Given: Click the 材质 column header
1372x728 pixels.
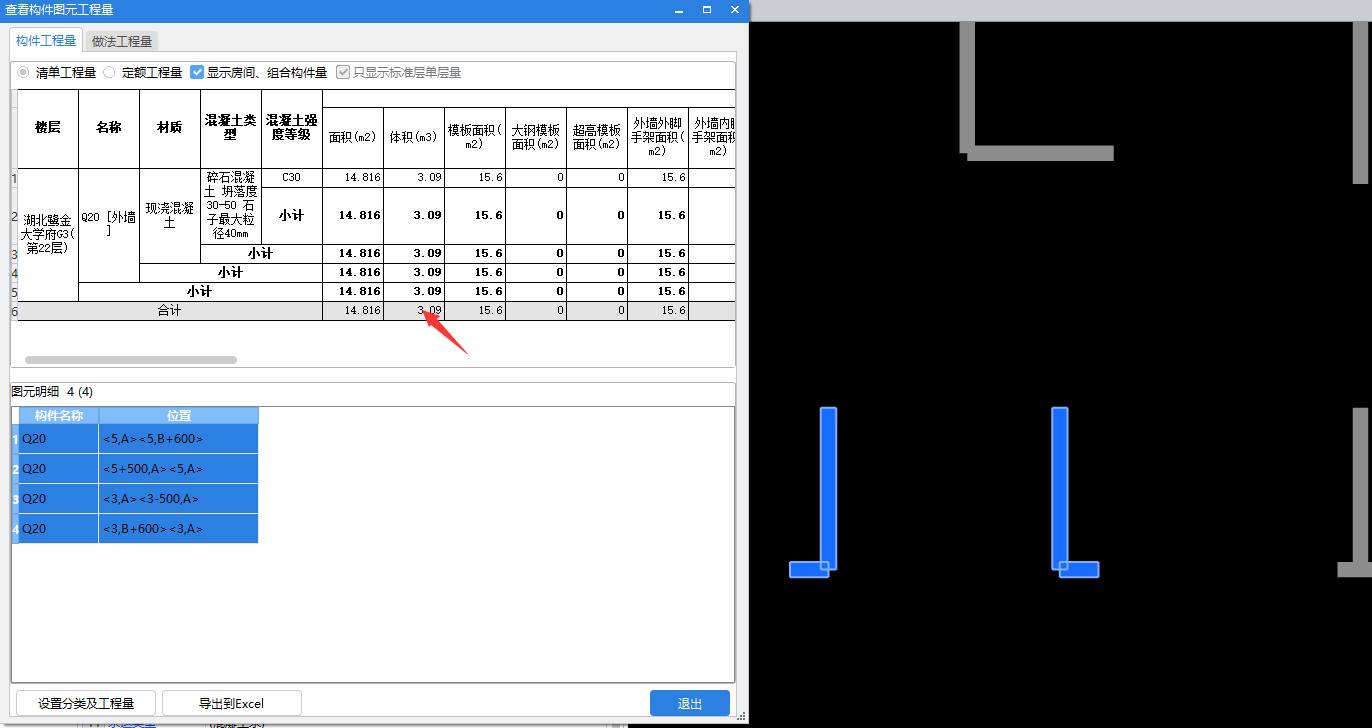Looking at the screenshot, I should [x=170, y=128].
